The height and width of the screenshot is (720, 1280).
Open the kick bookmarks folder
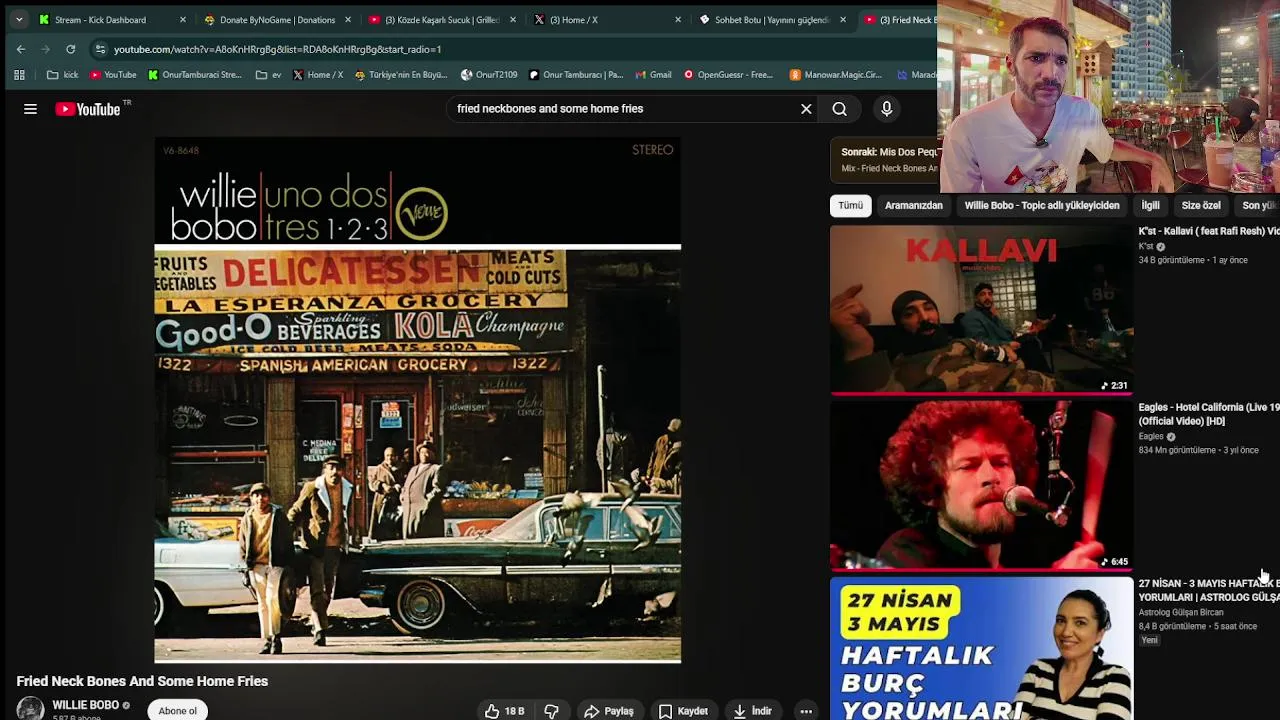tap(62, 74)
